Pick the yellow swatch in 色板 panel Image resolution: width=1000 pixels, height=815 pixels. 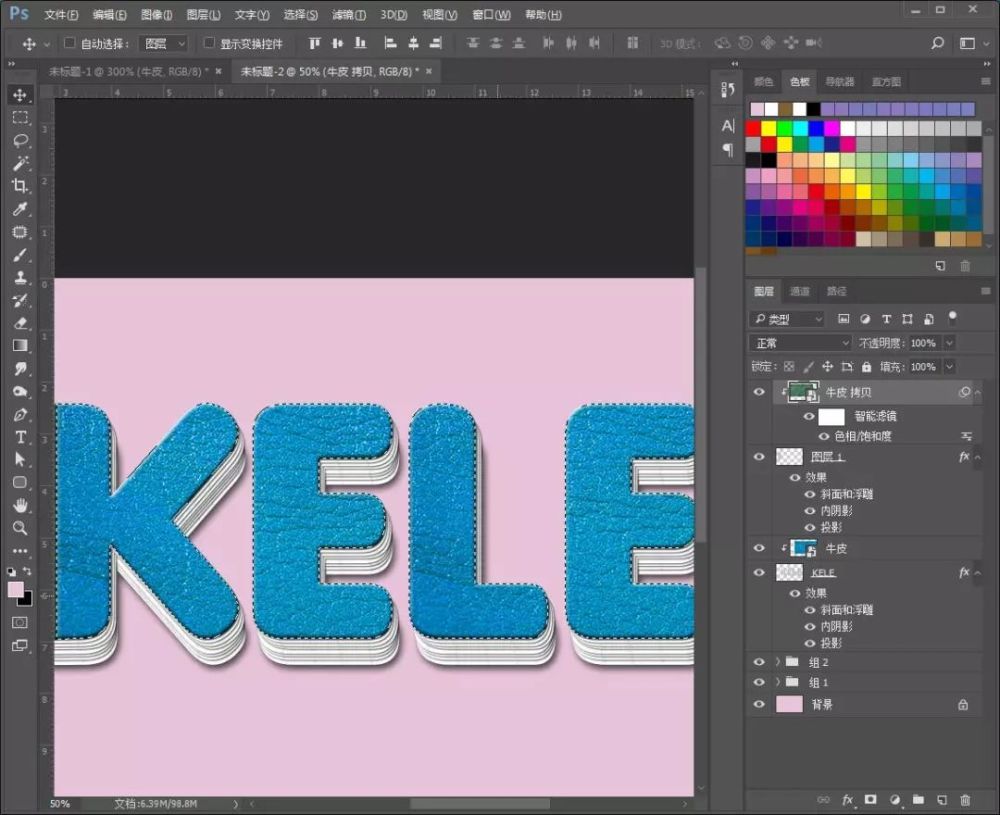coord(768,129)
